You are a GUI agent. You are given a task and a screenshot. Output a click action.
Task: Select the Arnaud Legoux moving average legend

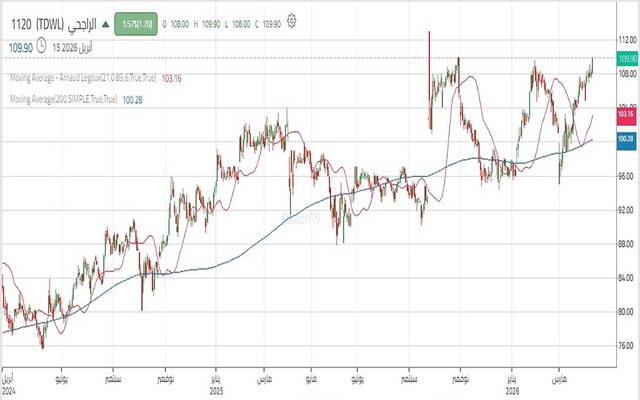click(x=82, y=78)
